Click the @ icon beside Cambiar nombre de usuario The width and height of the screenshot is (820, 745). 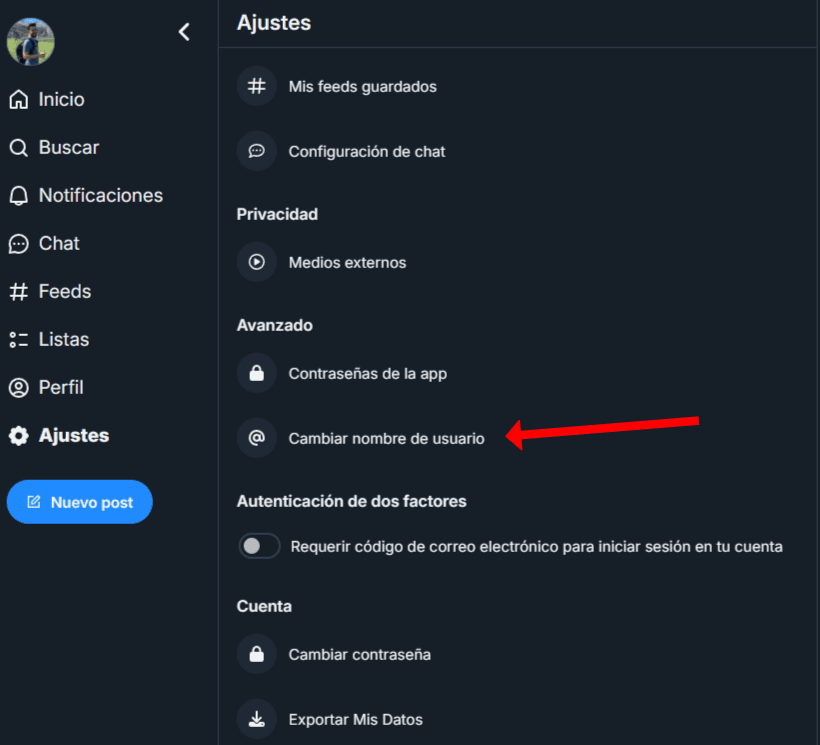[x=256, y=438]
